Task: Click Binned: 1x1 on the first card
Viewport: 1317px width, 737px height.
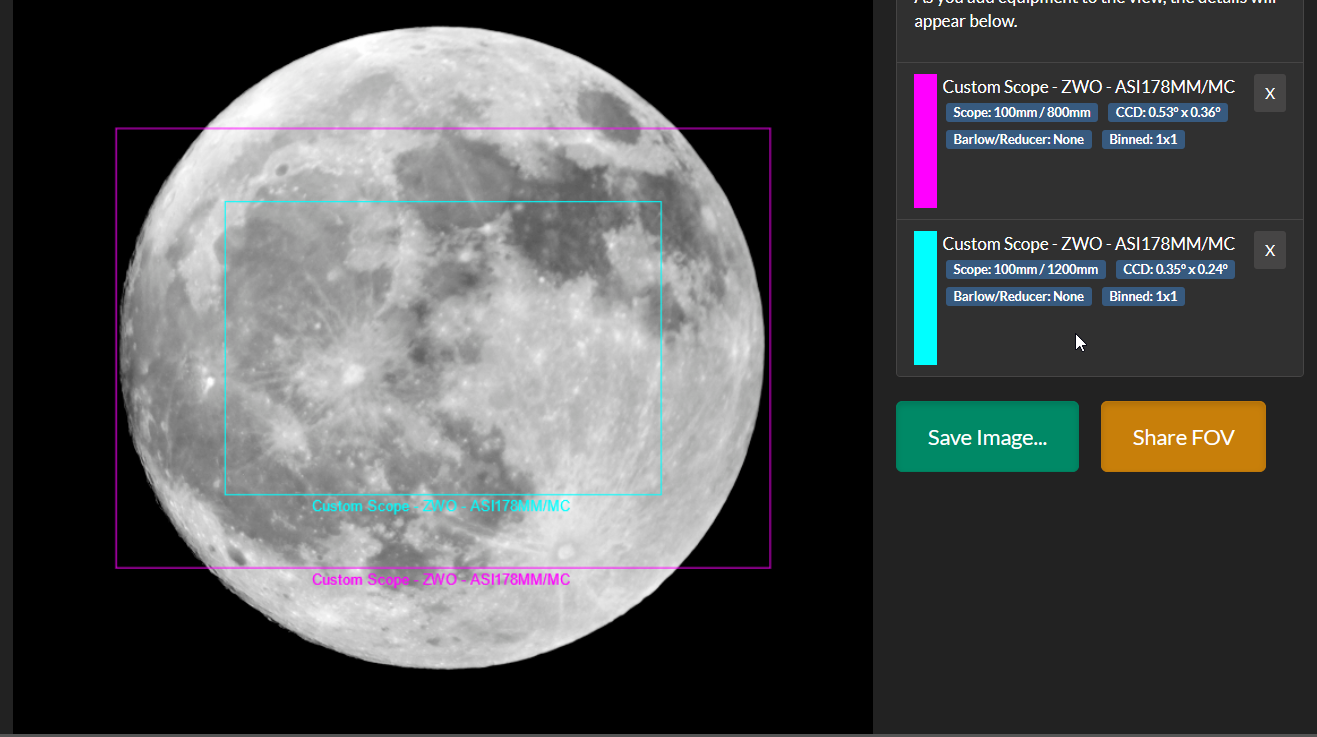Action: [1143, 139]
